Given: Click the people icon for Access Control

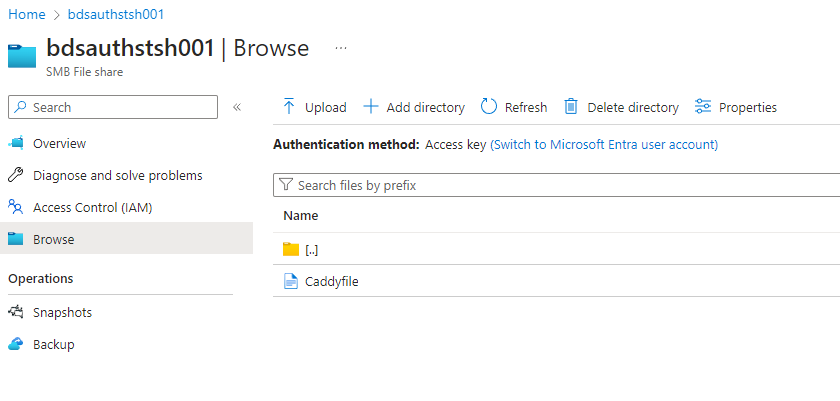Looking at the screenshot, I should [16, 207].
